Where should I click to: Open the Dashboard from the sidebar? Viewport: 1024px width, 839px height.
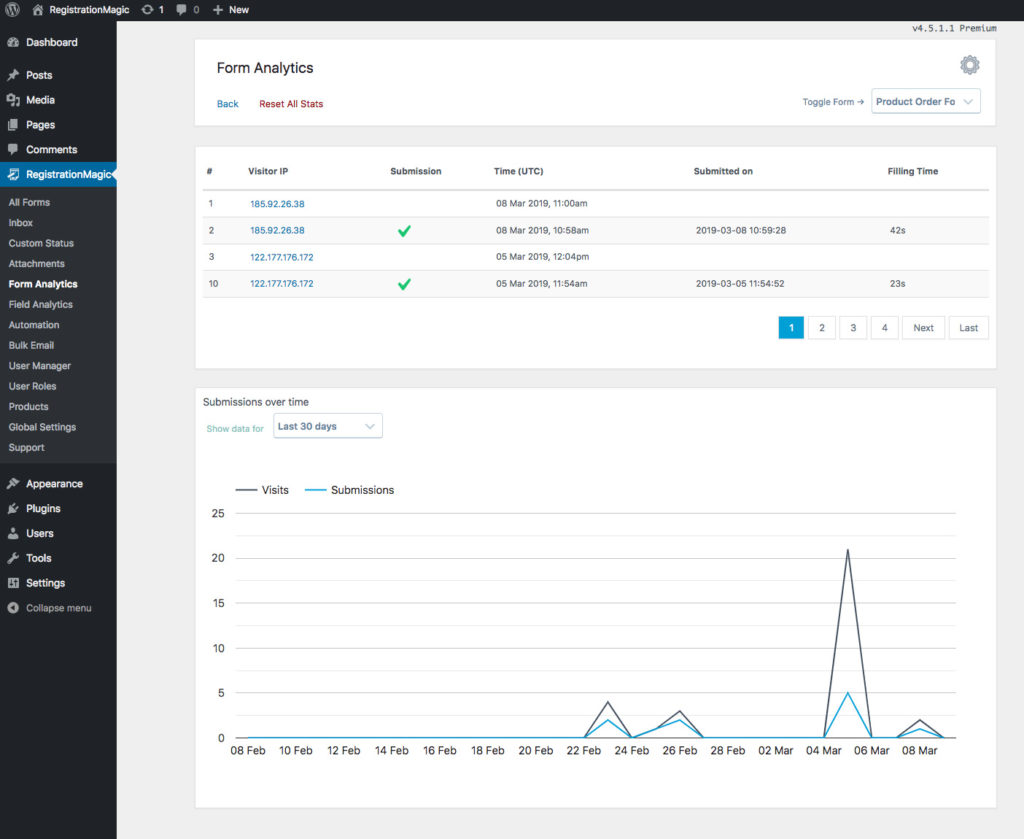tap(51, 43)
